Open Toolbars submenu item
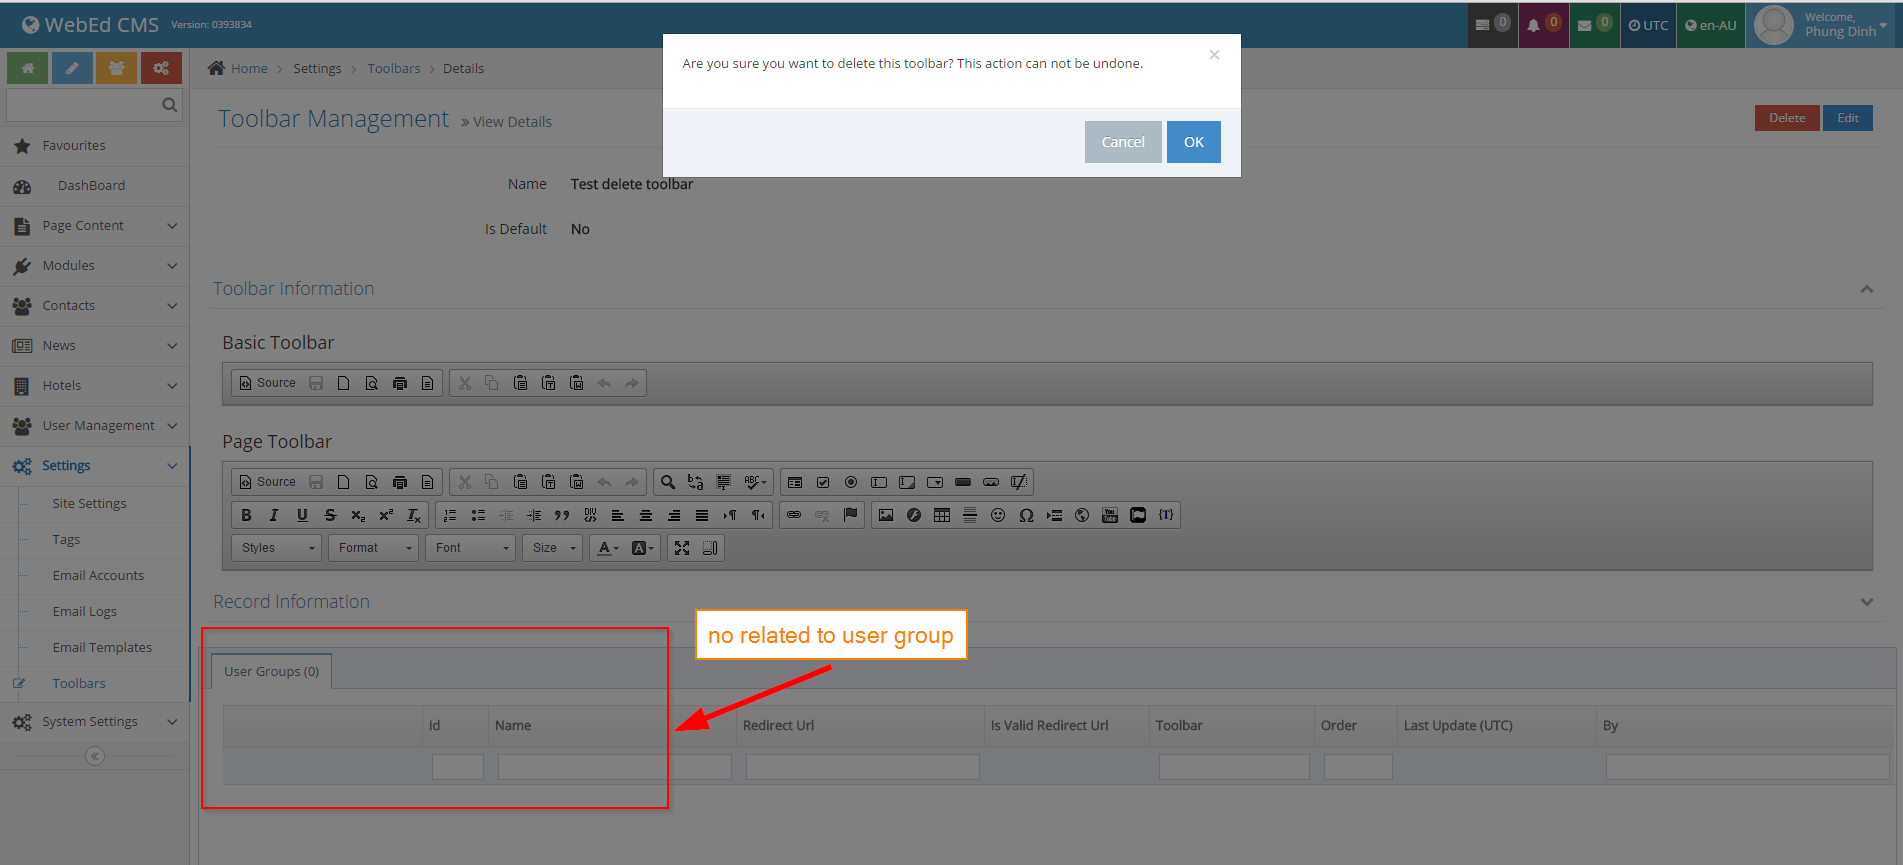This screenshot has height=865, width=1903. tap(79, 684)
